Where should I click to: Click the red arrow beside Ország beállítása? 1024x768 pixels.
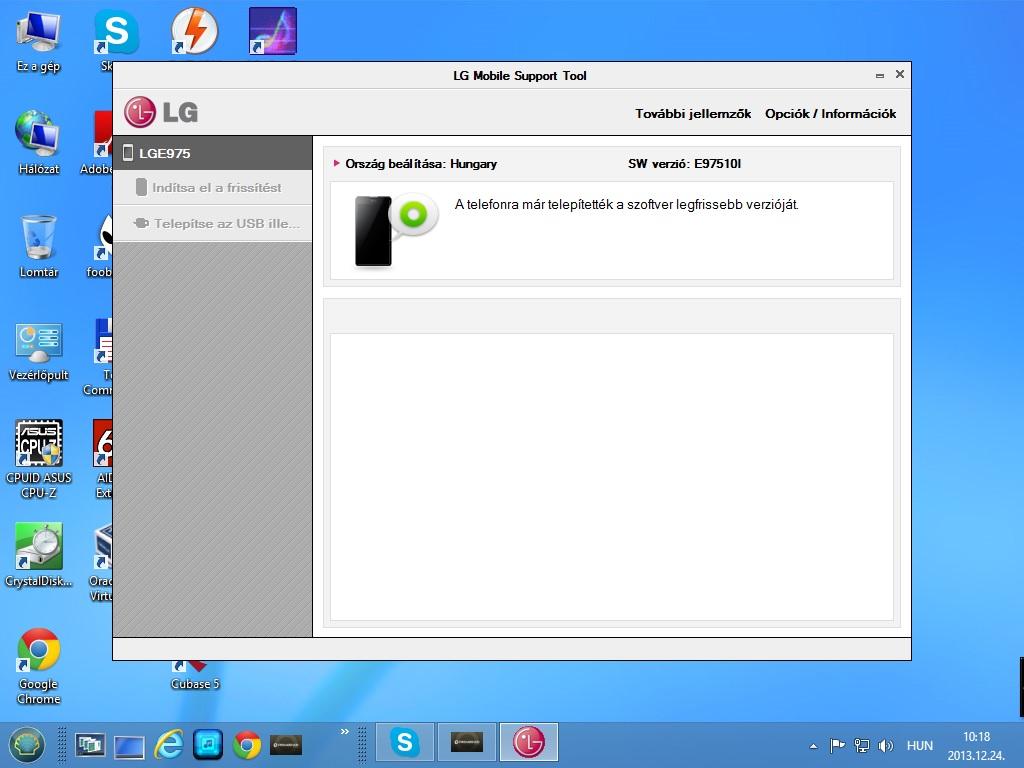pyautogui.click(x=336, y=163)
